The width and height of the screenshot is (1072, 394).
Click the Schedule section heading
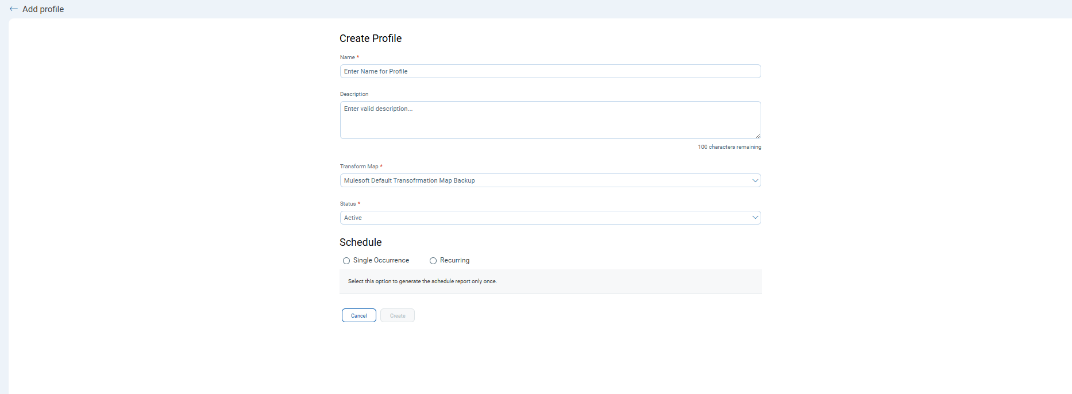click(x=360, y=242)
